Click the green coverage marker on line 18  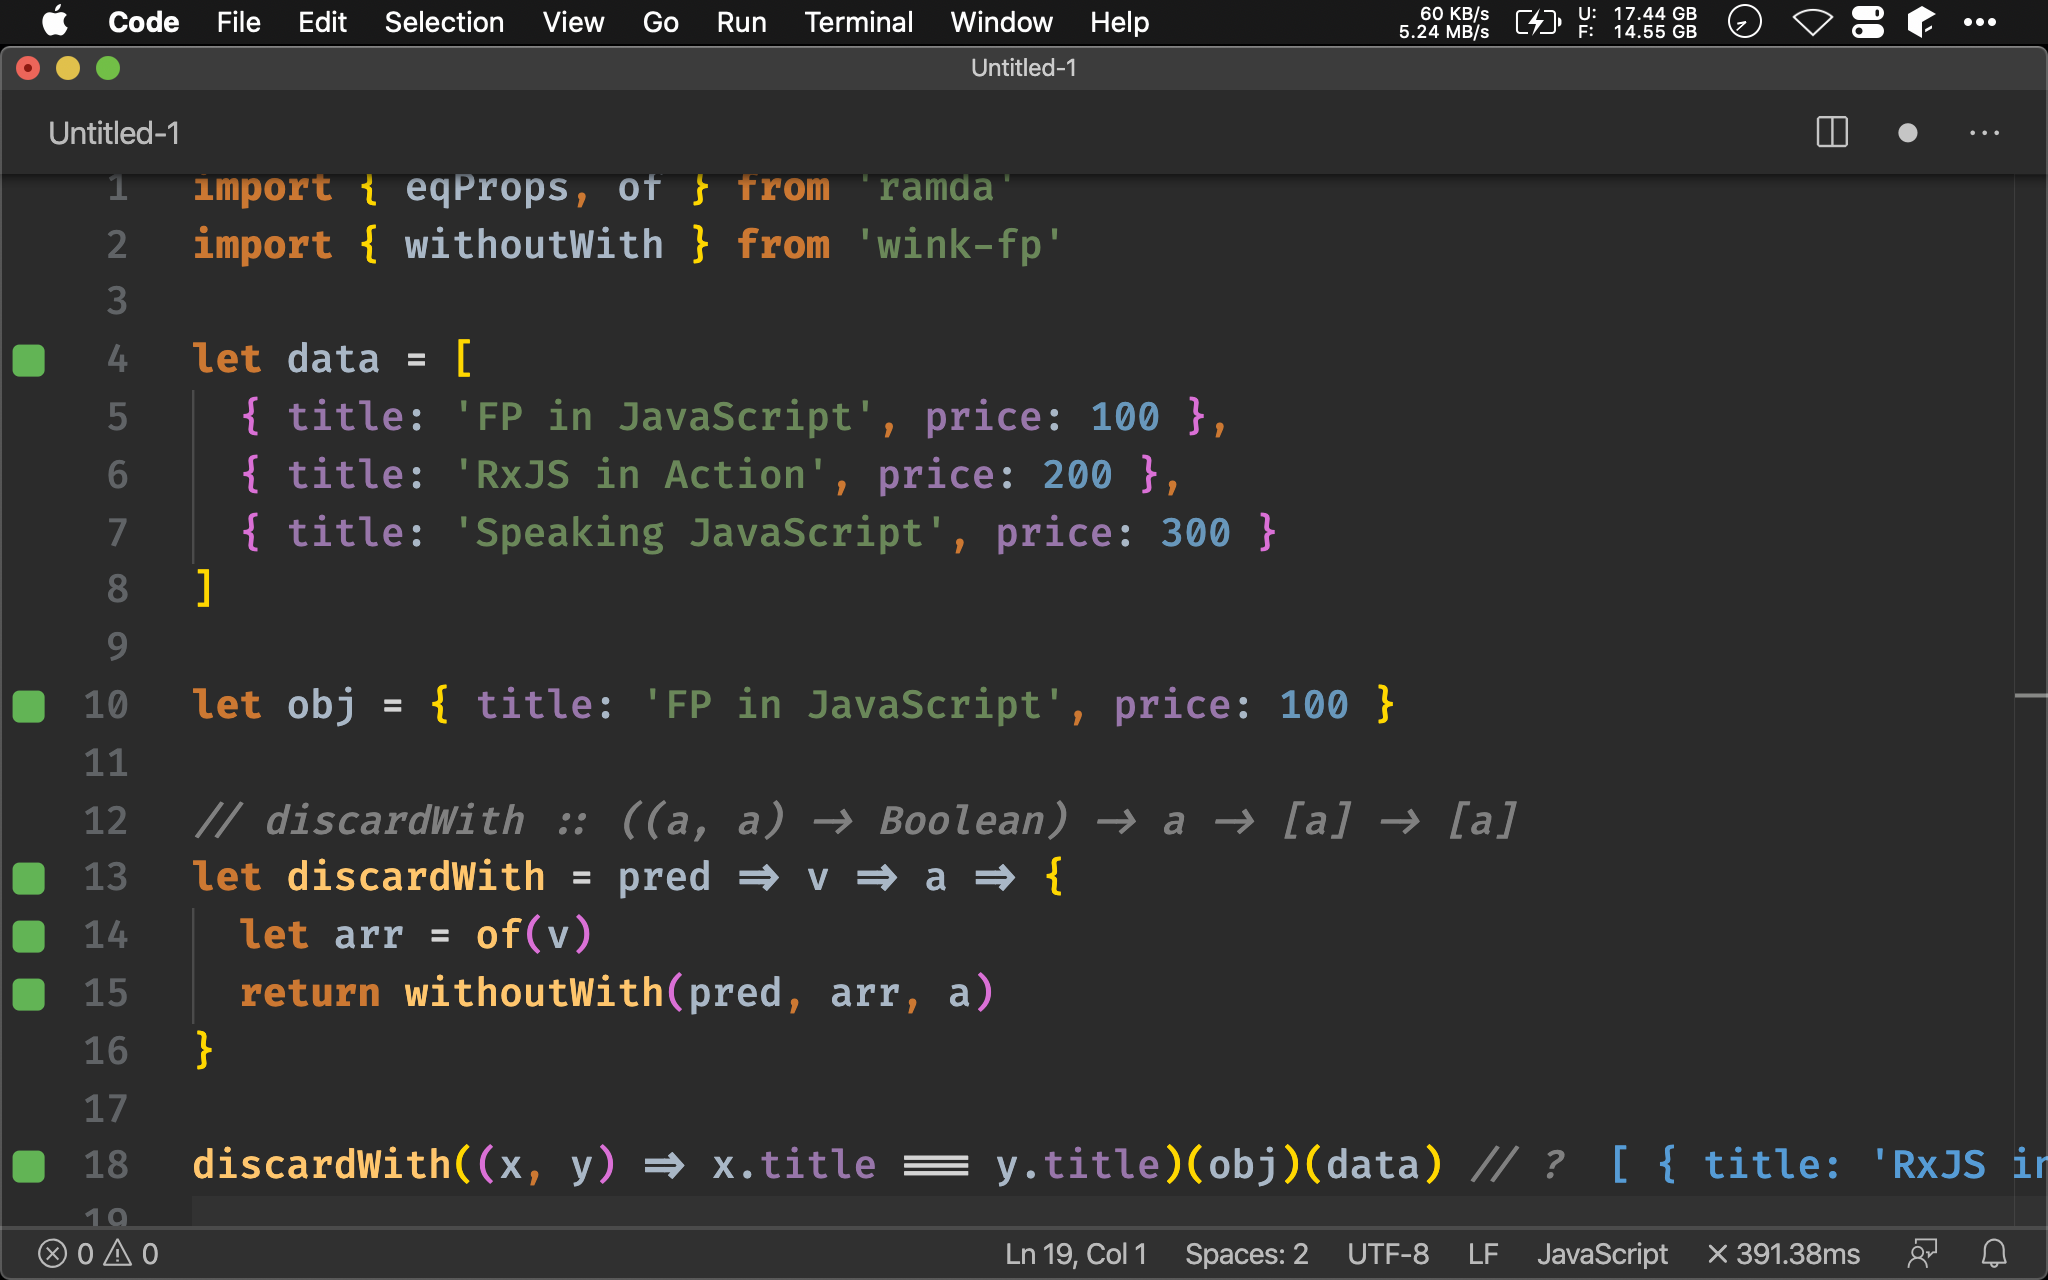pos(29,1166)
